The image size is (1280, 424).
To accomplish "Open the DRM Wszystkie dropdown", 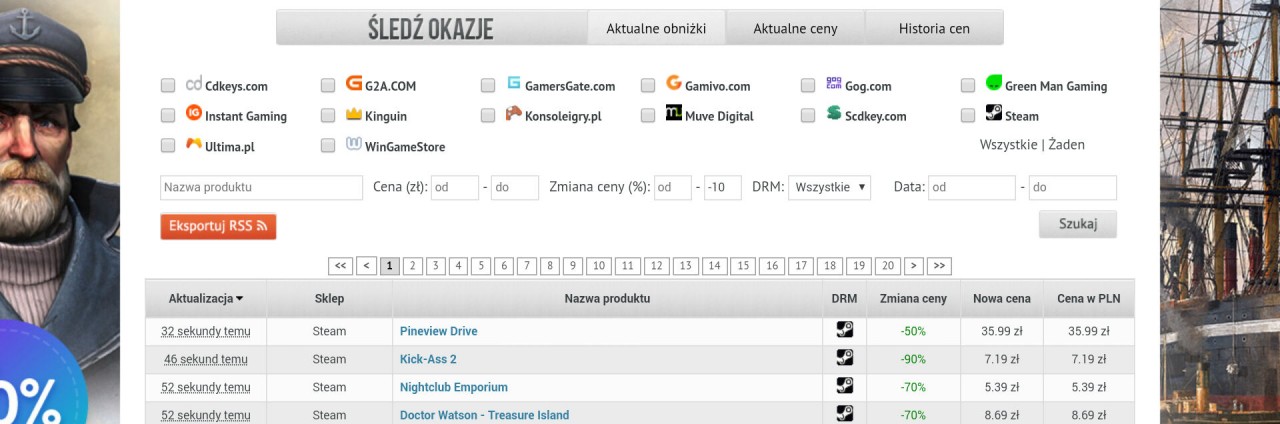I will click(x=829, y=187).
